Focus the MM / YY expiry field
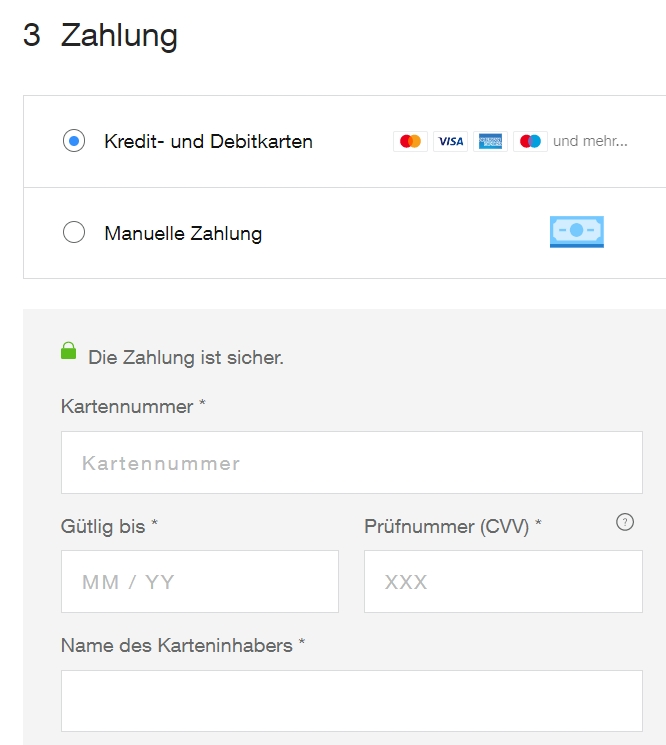 (x=200, y=582)
